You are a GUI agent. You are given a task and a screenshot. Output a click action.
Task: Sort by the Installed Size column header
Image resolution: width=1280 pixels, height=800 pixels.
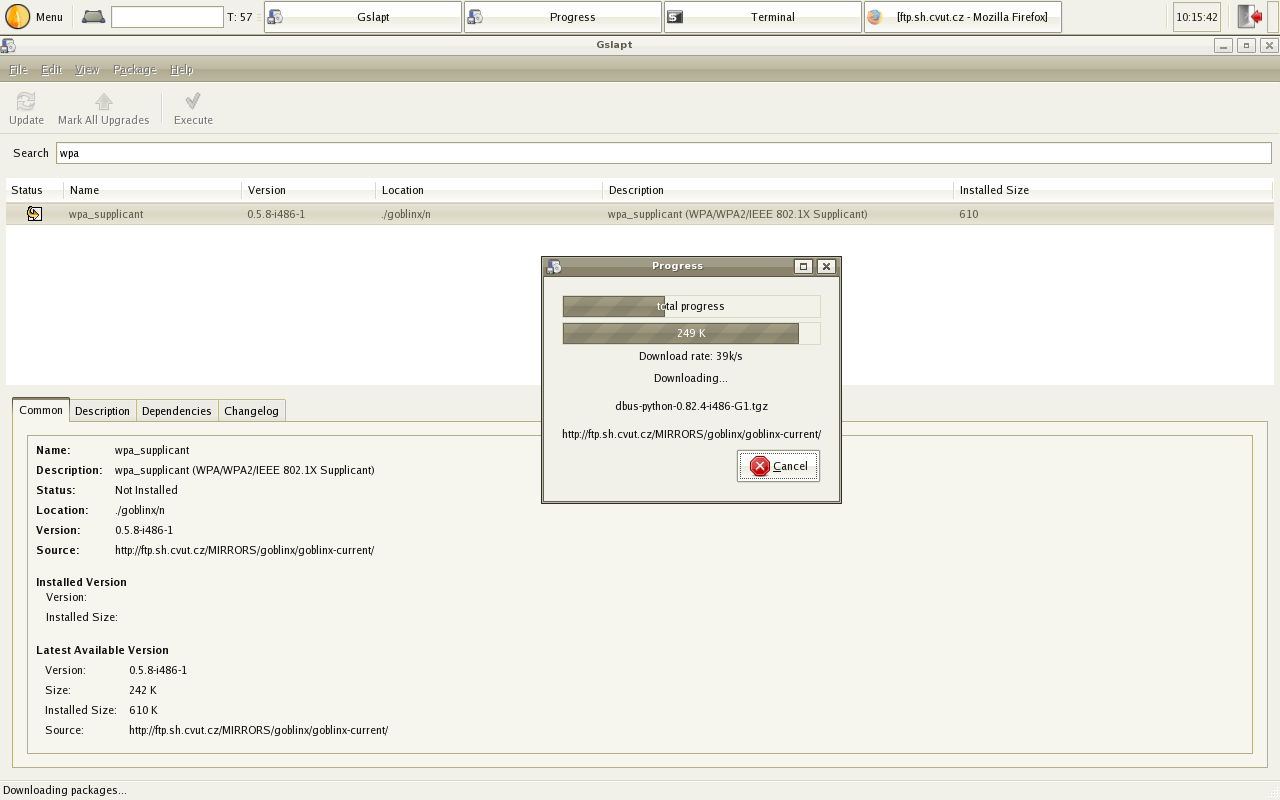click(1113, 190)
